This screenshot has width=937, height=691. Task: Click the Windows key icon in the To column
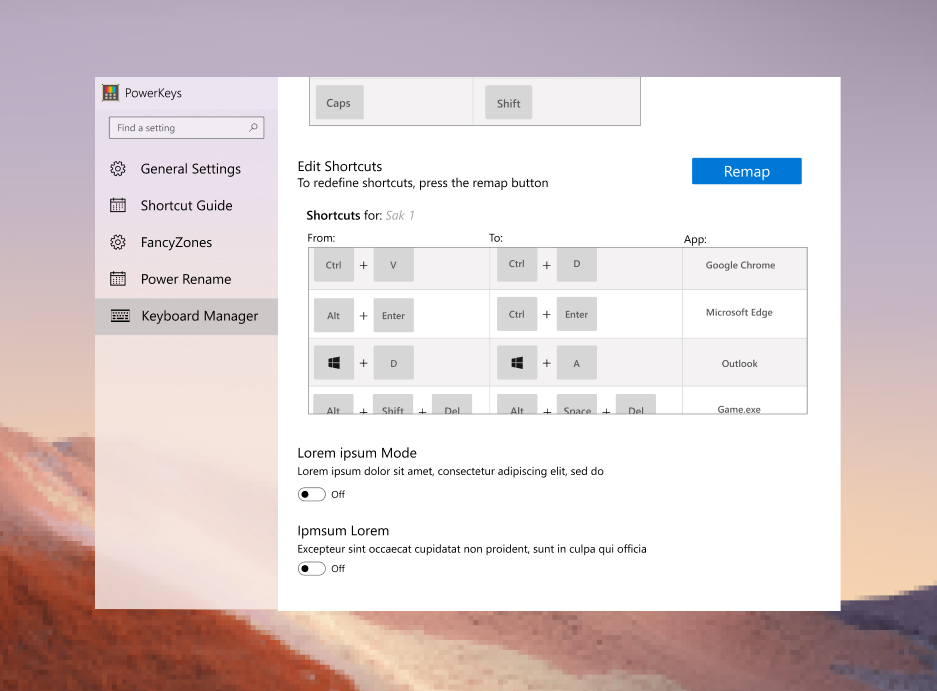click(x=517, y=362)
